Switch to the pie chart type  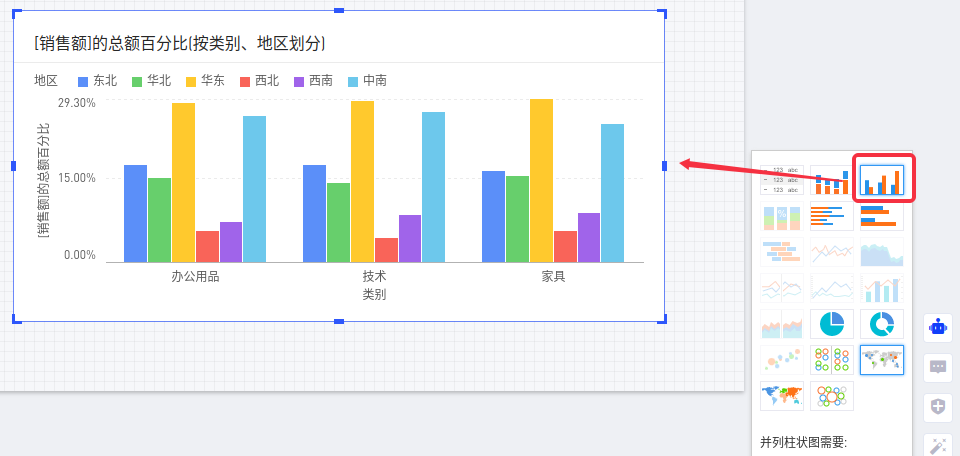coord(832,324)
